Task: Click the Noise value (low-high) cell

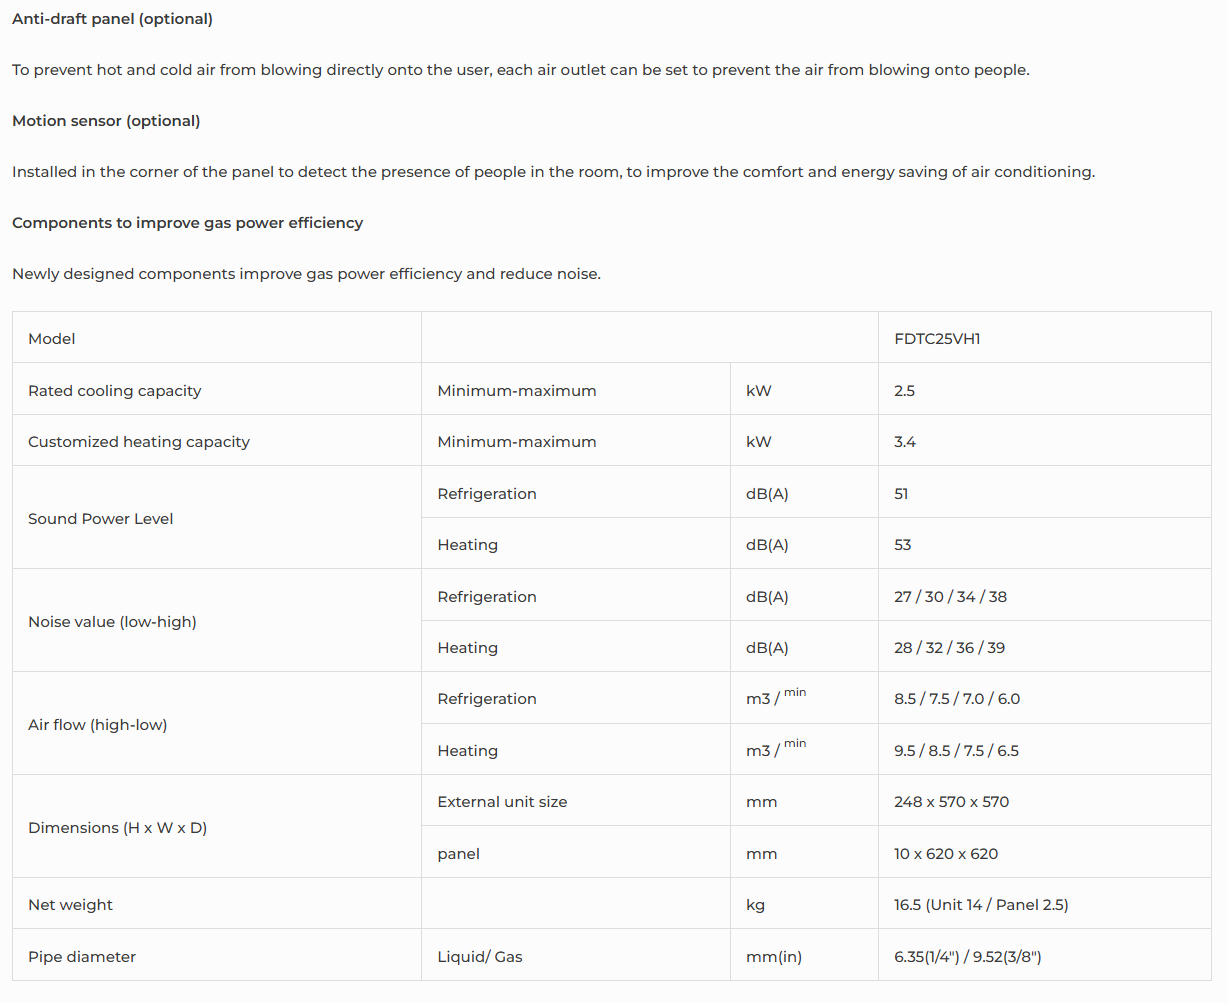Action: [112, 622]
